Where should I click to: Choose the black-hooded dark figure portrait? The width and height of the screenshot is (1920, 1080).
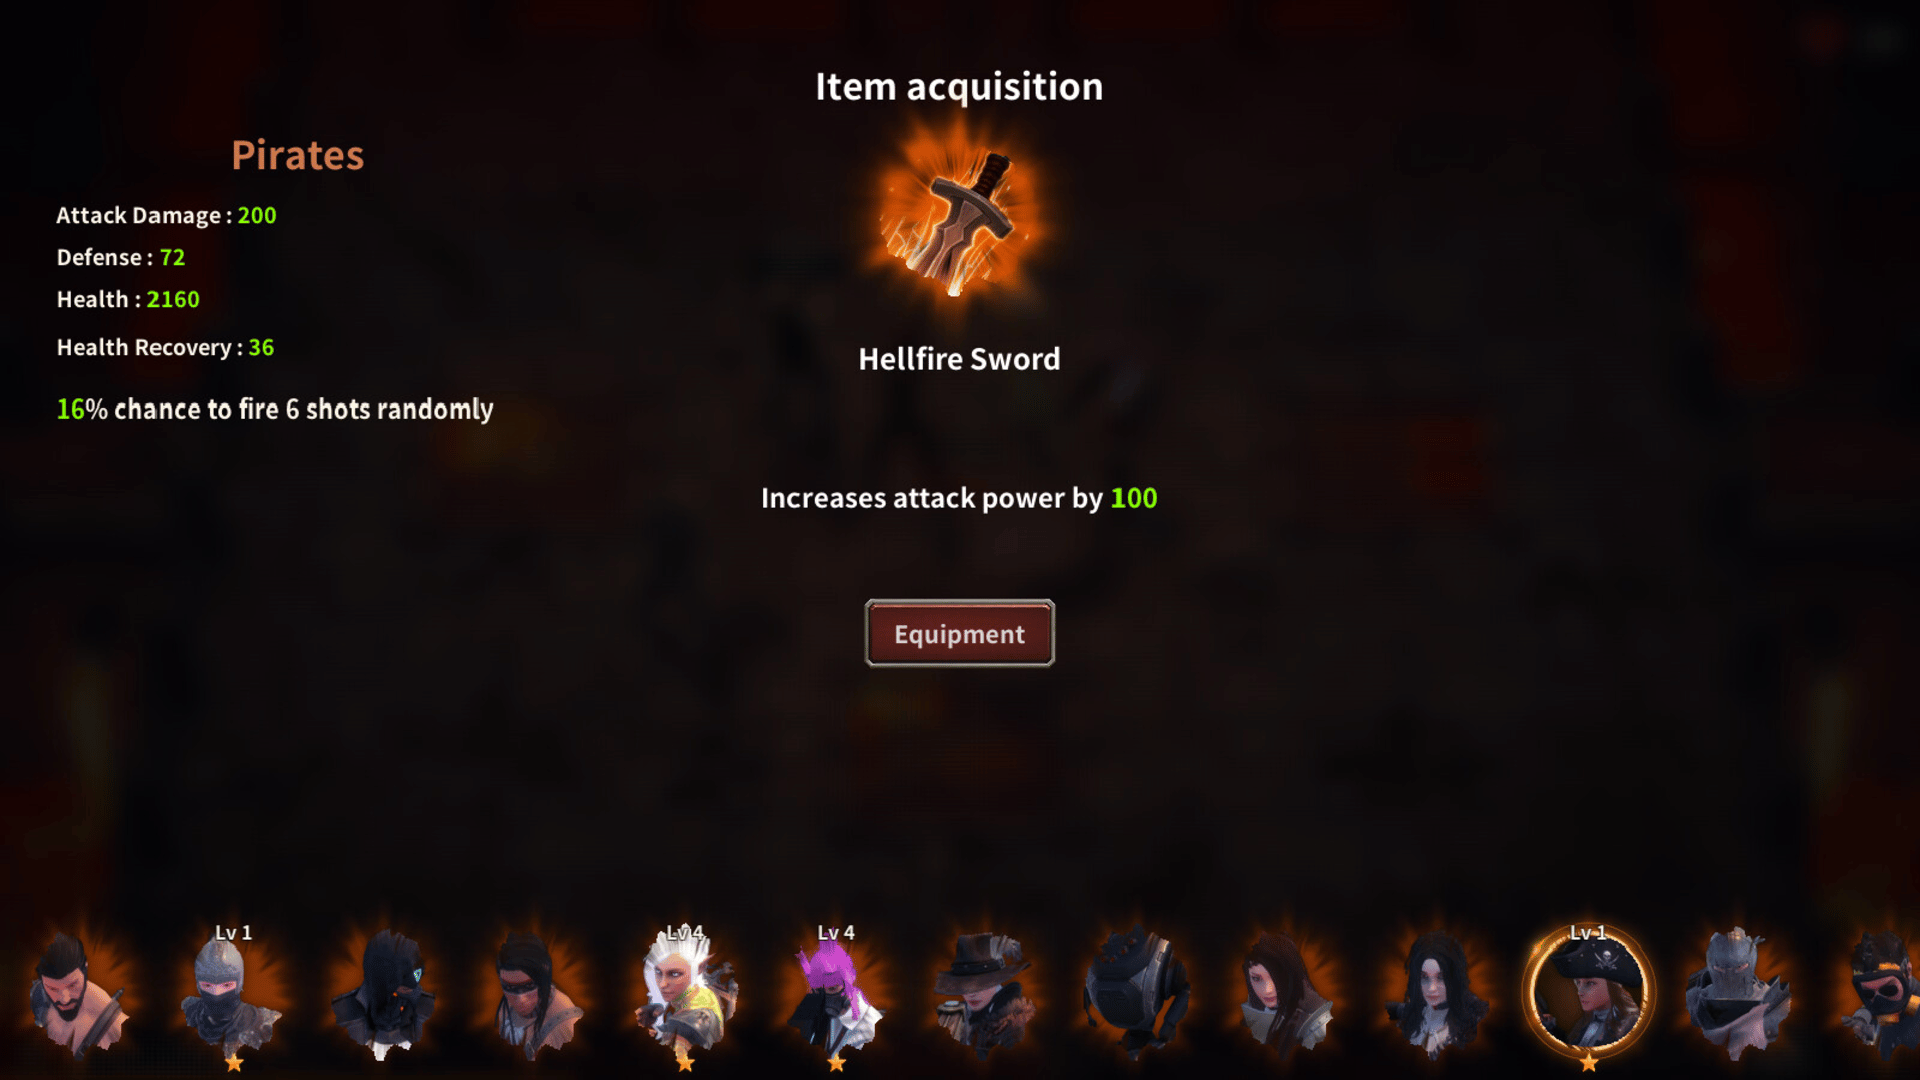(385, 995)
